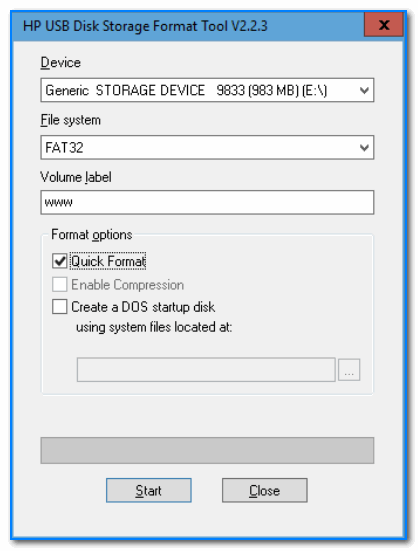
Task: Click the Device label above dropdown
Action: tap(60, 63)
